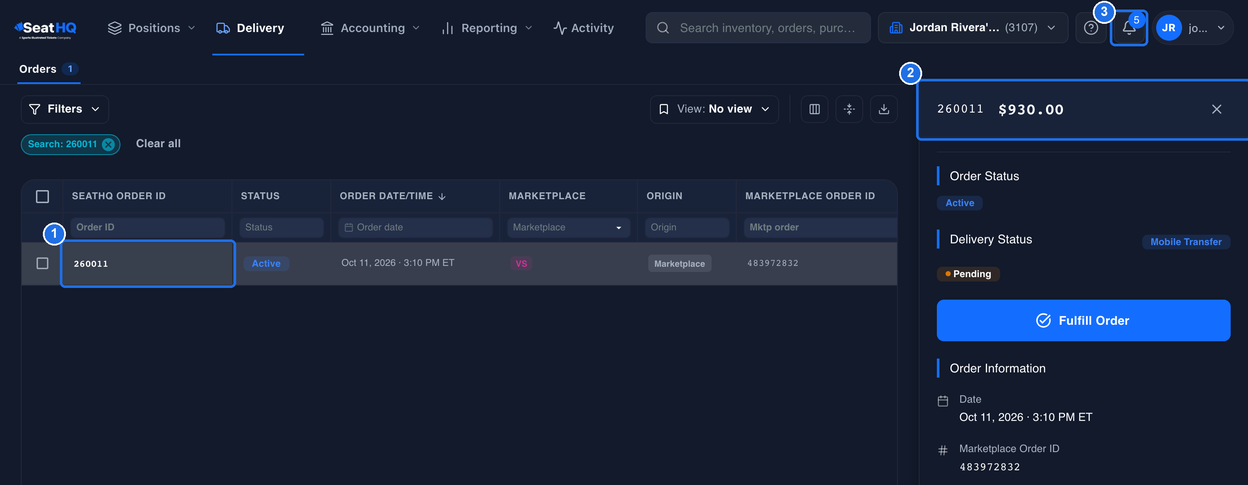Expand the Jordan Rivera account switcher
This screenshot has height=485, width=1248.
click(x=972, y=28)
